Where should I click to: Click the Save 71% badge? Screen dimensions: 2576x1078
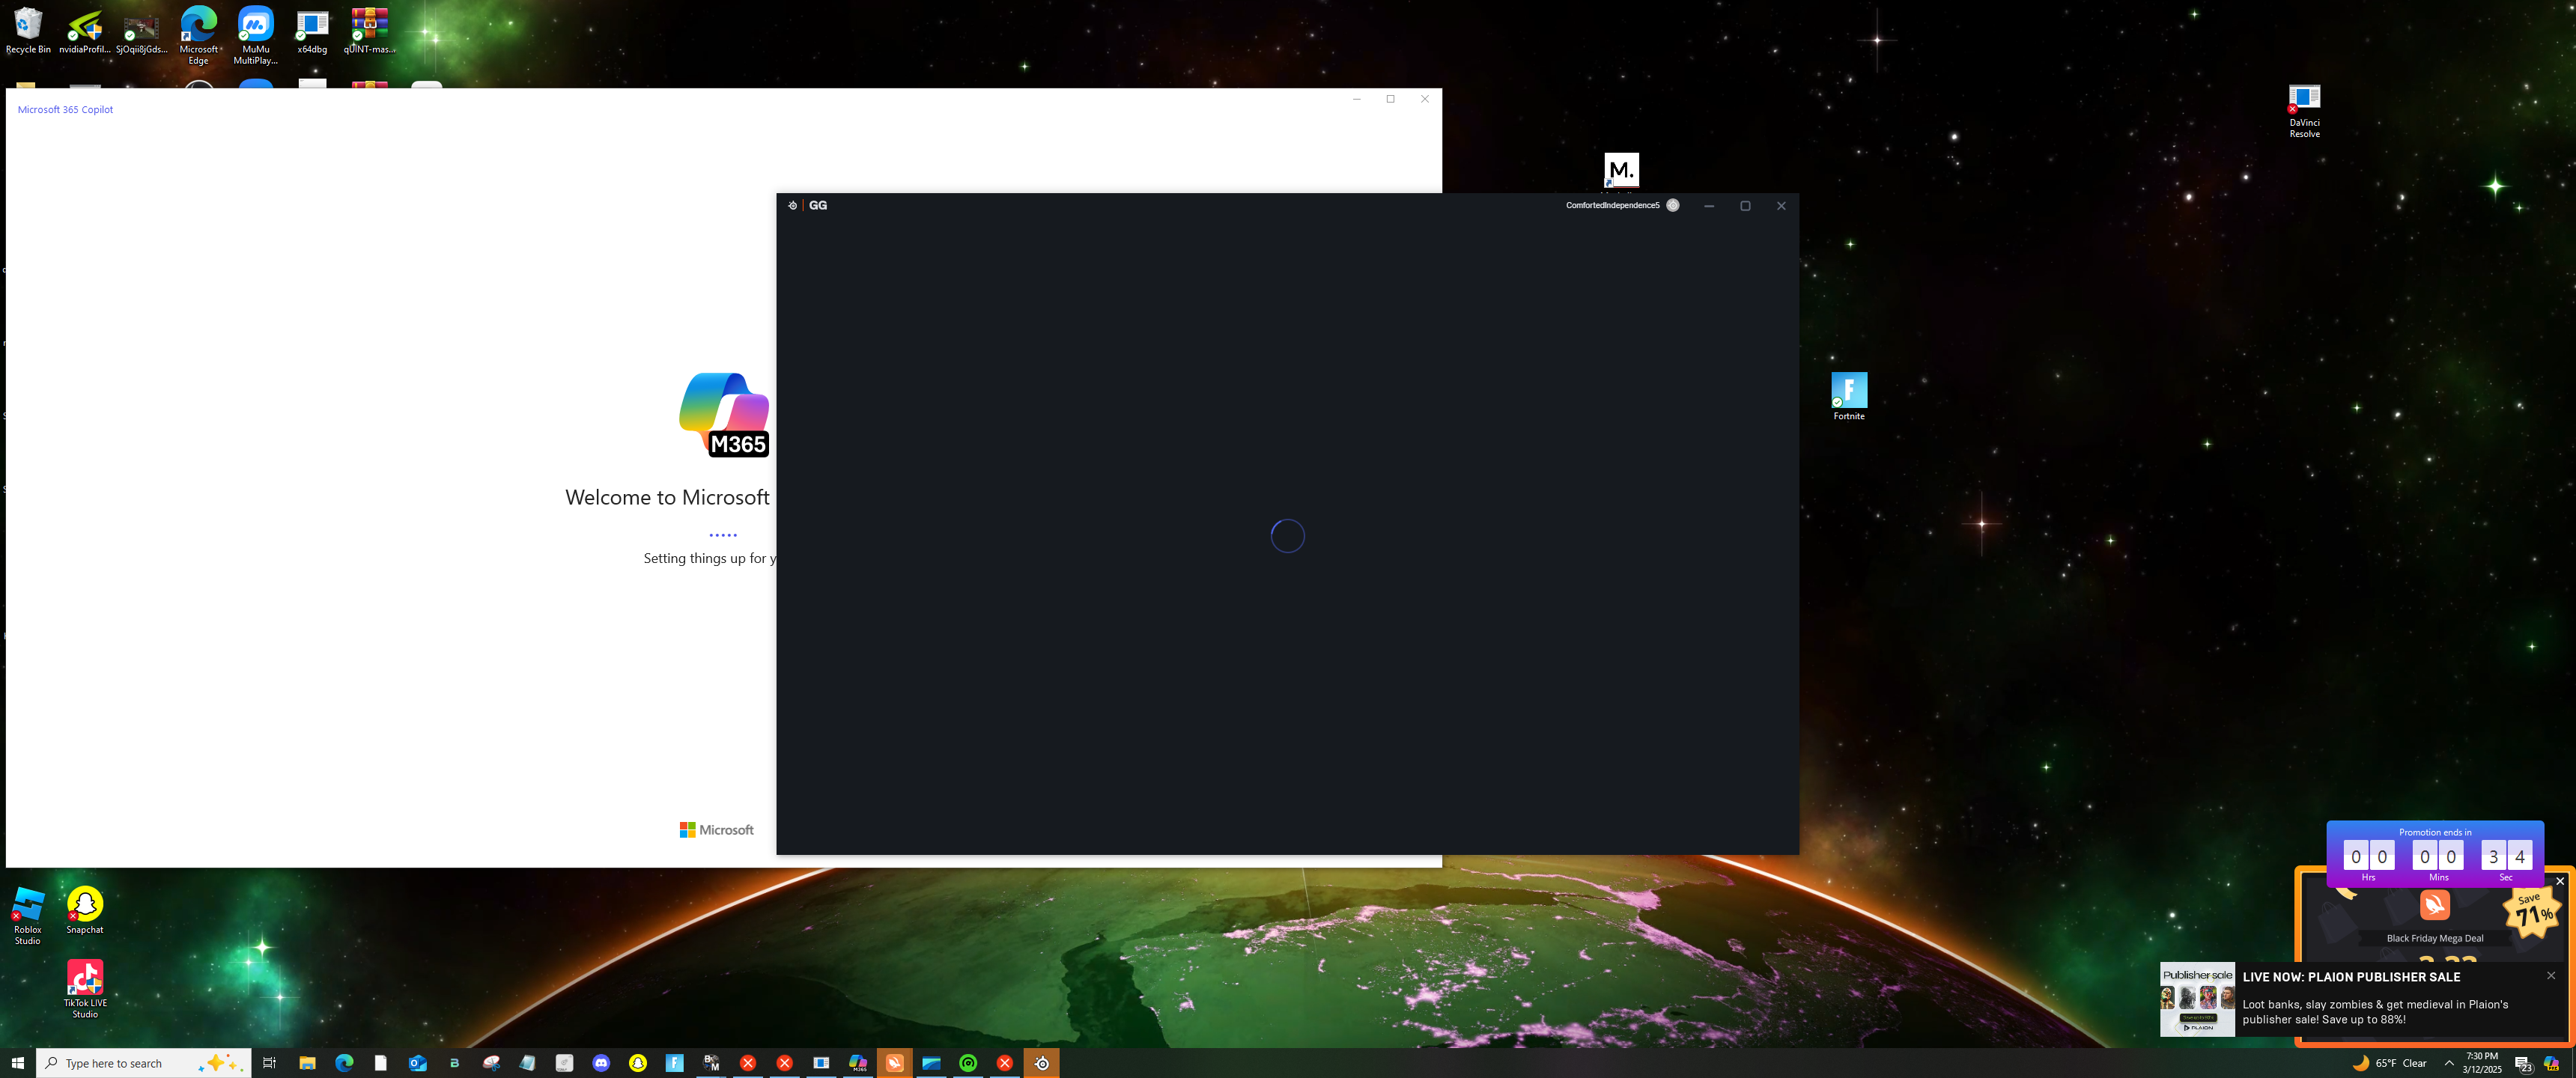pos(2532,911)
